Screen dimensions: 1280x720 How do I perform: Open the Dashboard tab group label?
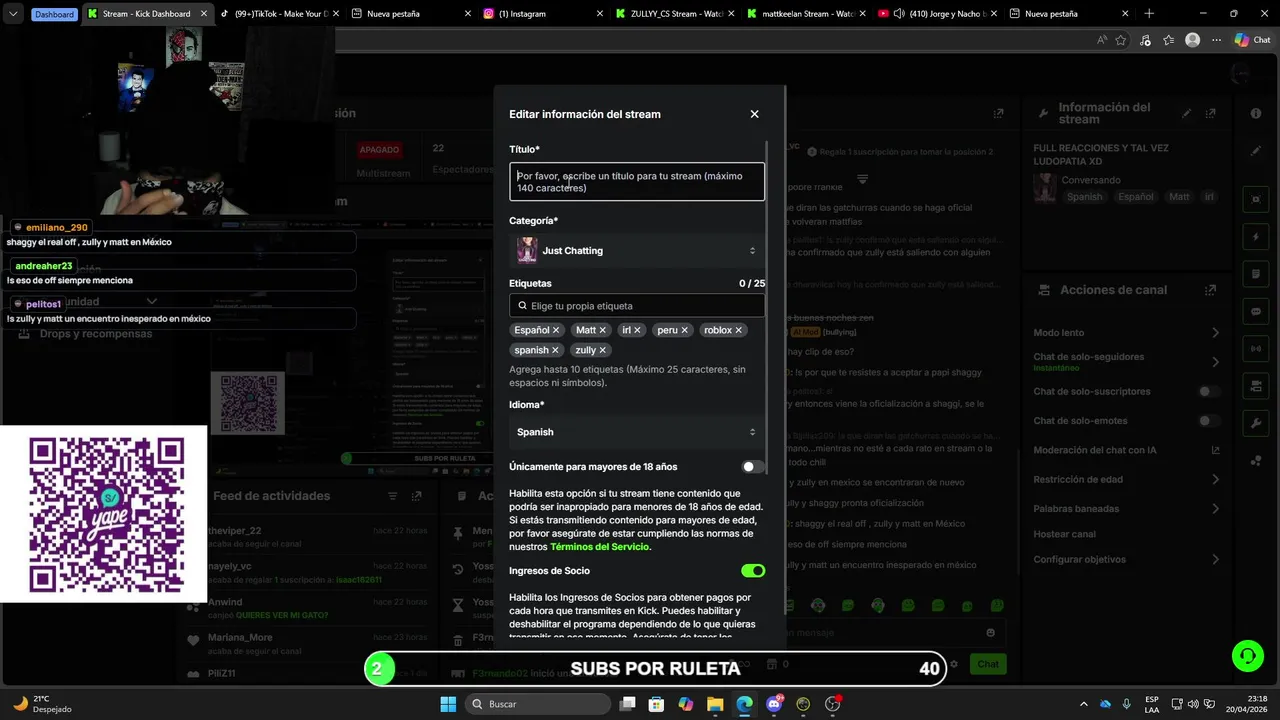[x=54, y=14]
